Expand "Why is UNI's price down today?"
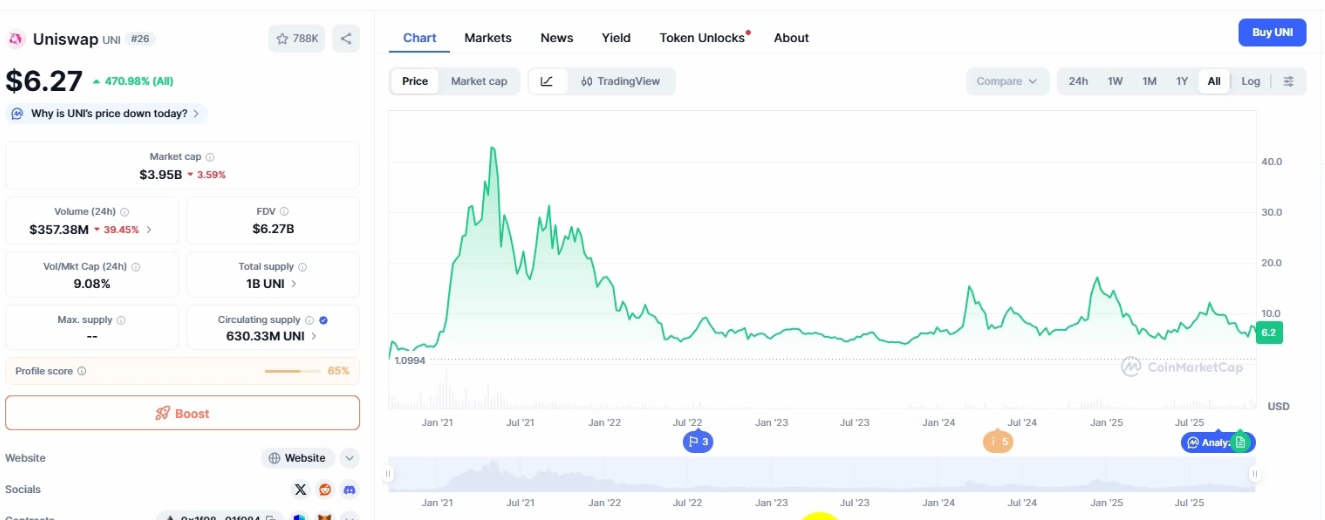Viewport: 1325px width, 520px height. (108, 114)
